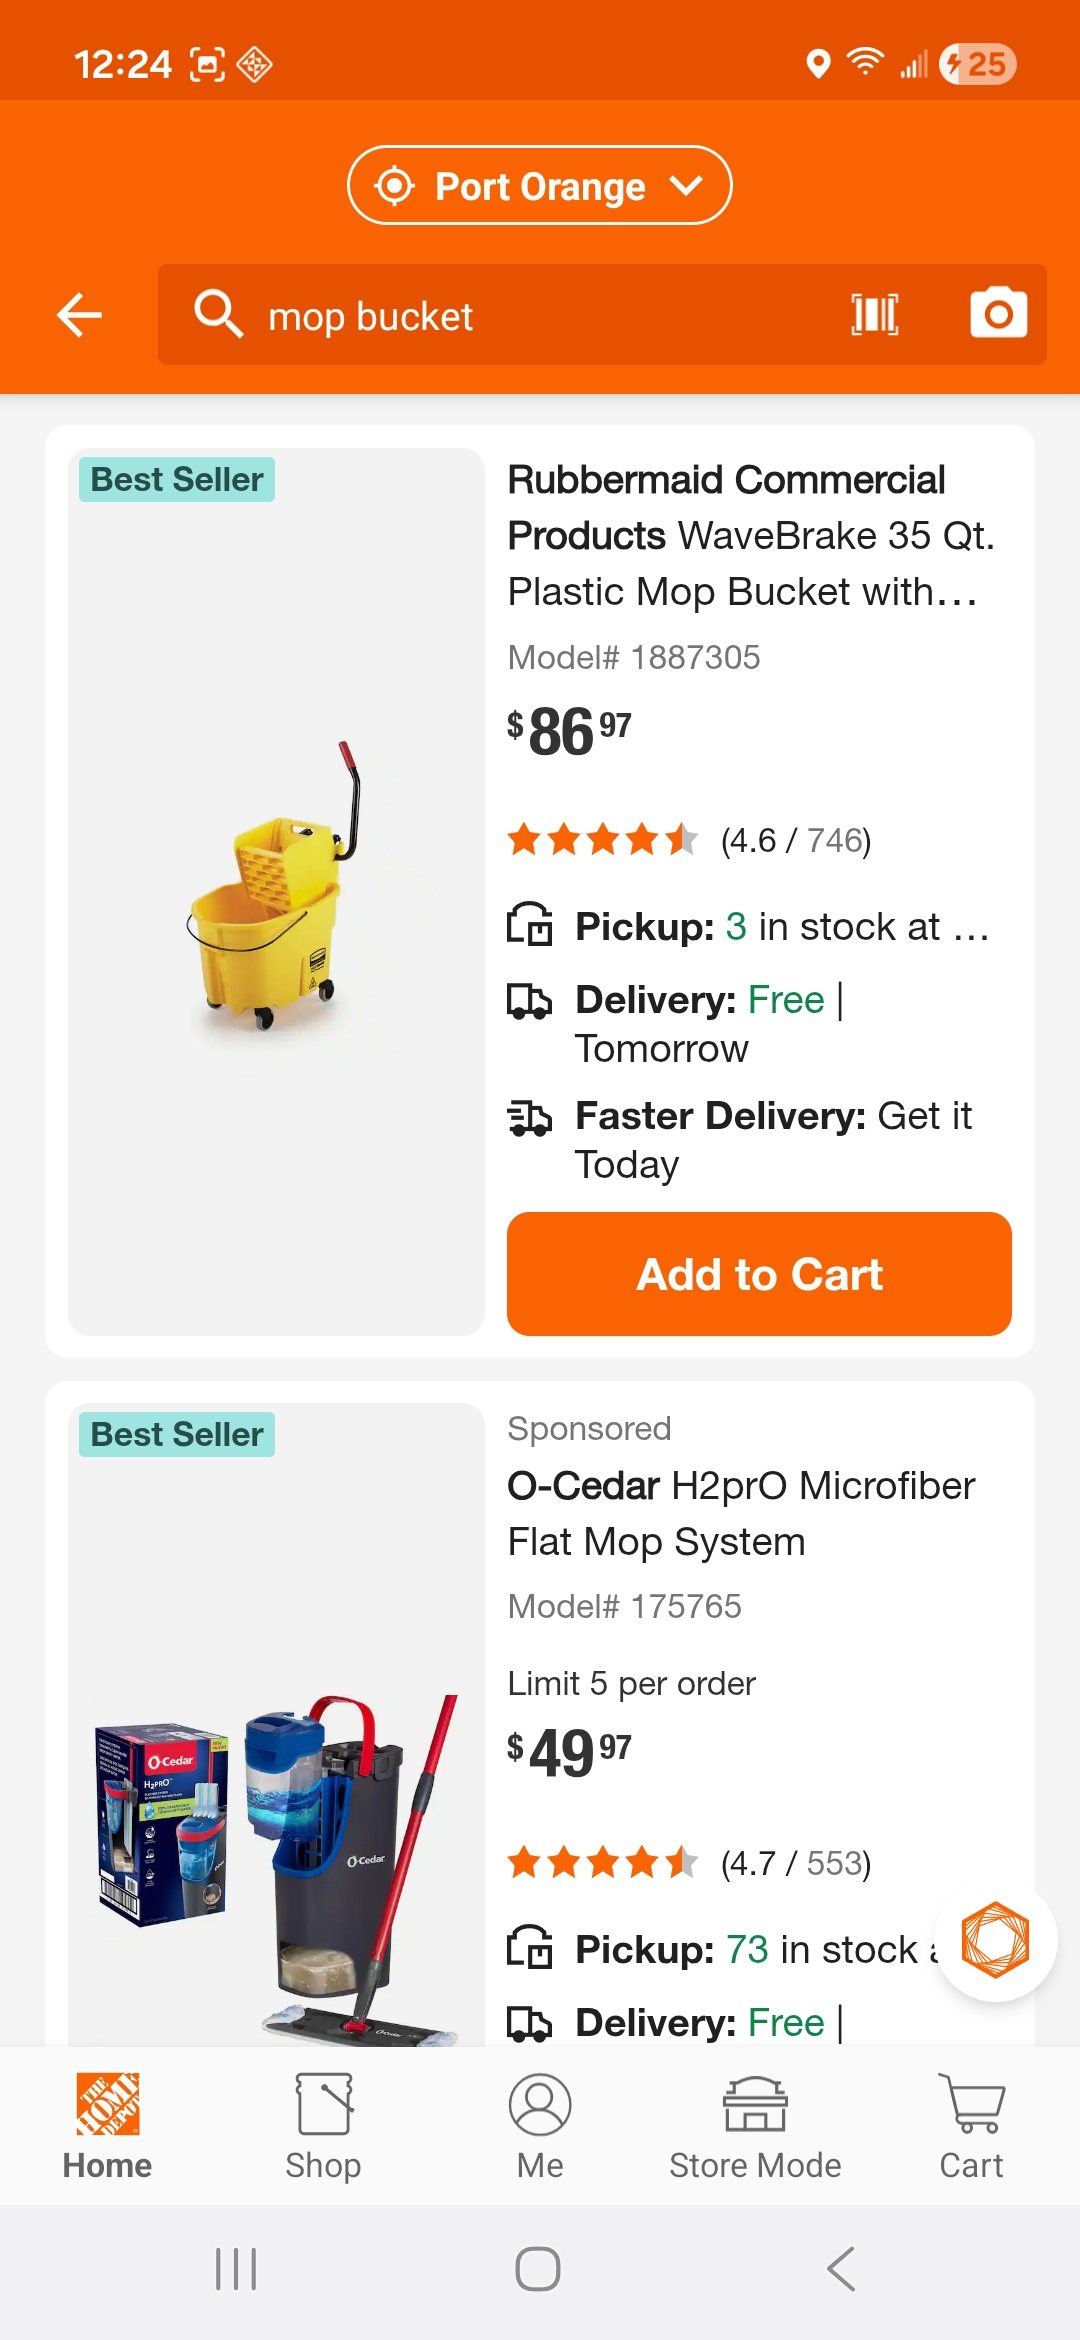The width and height of the screenshot is (1080, 2340).
Task: Edit the 'mop bucket' search field
Action: [x=540, y=316]
